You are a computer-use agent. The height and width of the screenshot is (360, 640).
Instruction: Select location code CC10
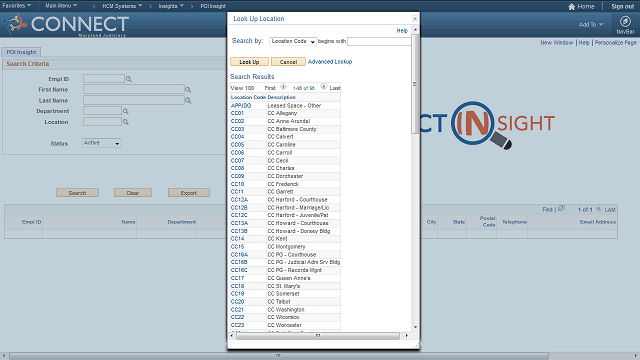click(x=238, y=184)
